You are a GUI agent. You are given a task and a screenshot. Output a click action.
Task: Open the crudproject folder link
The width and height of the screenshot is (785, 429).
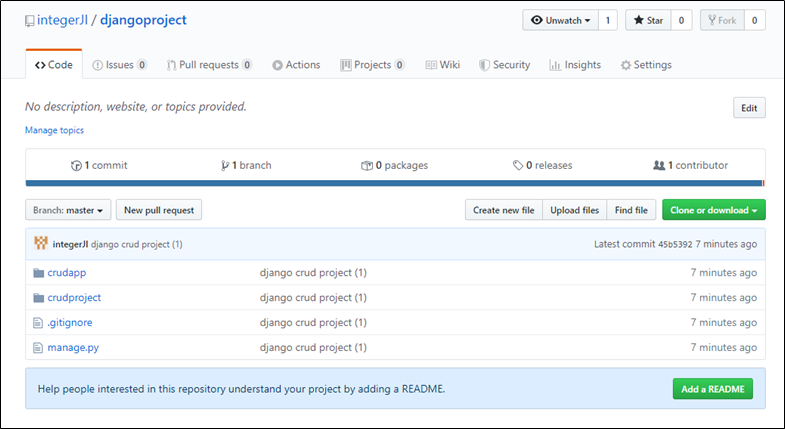point(74,298)
